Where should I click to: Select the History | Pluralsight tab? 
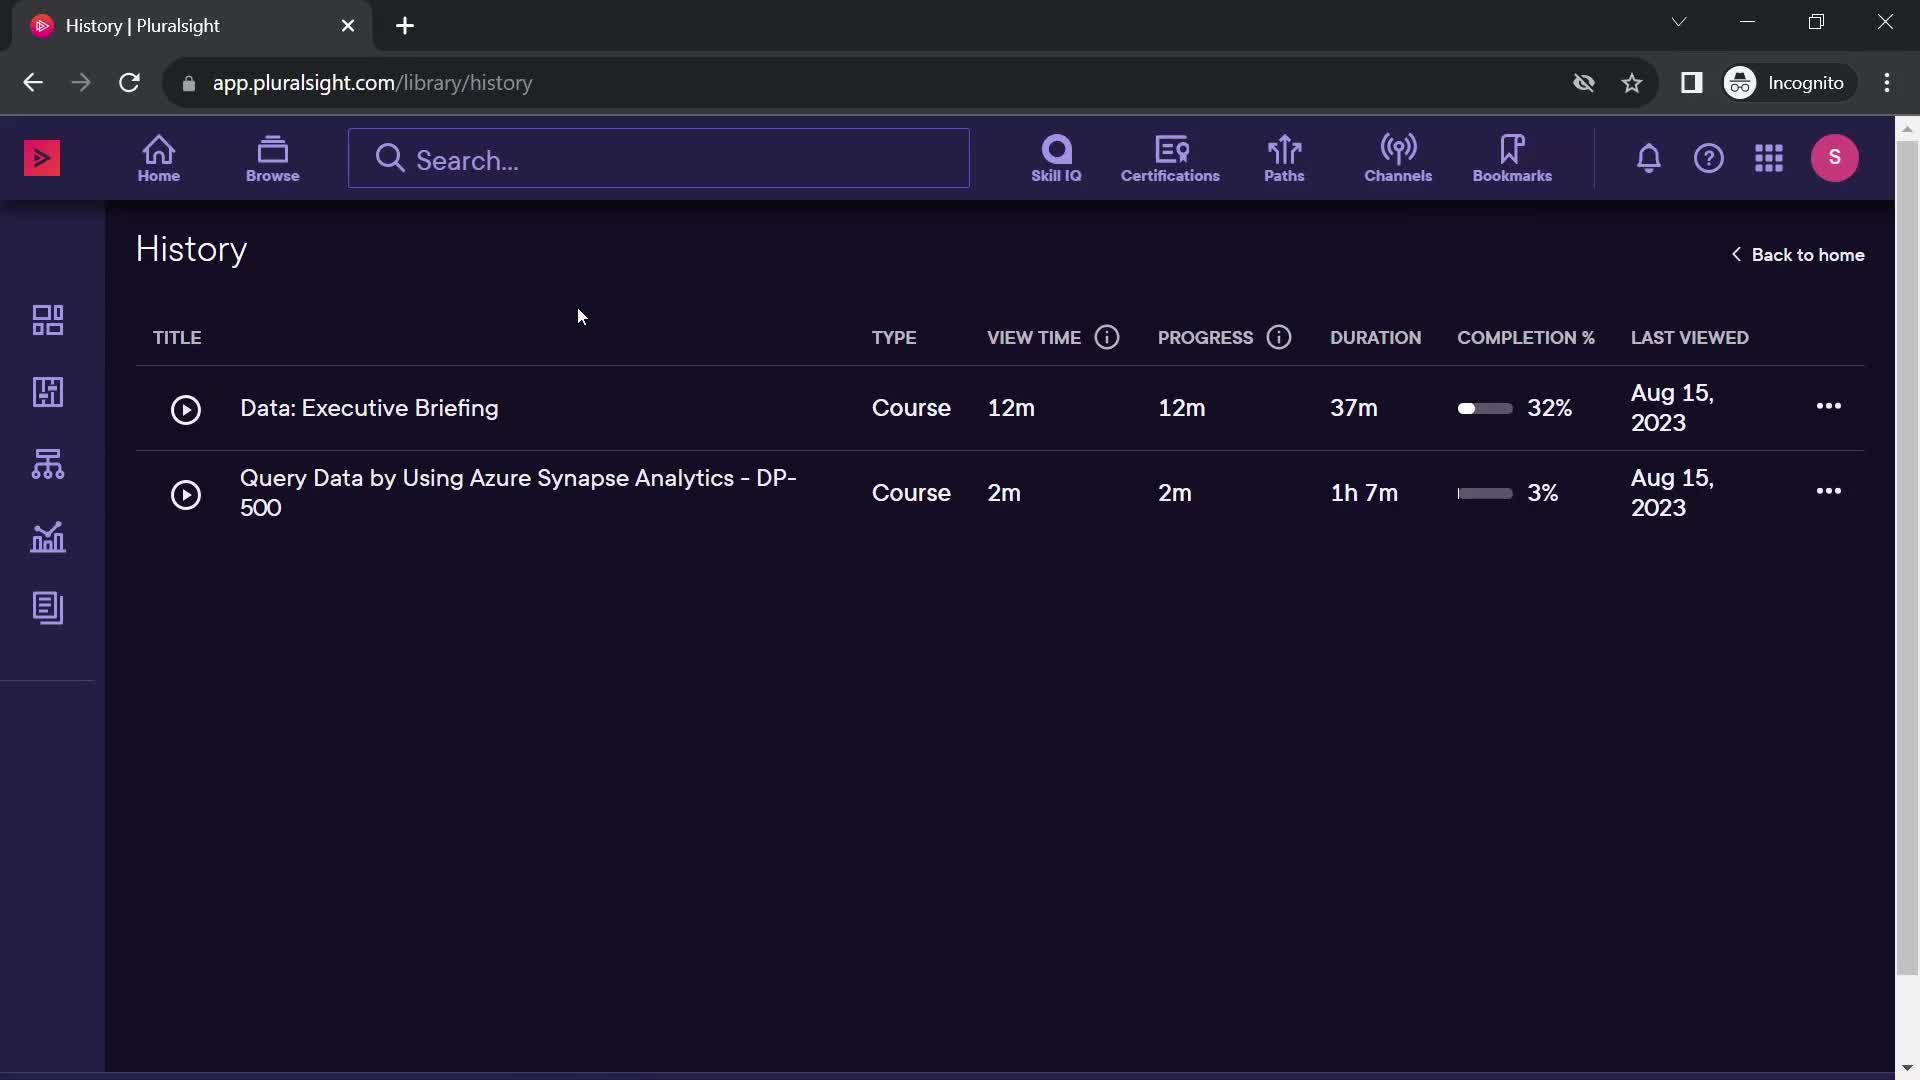pos(192,26)
